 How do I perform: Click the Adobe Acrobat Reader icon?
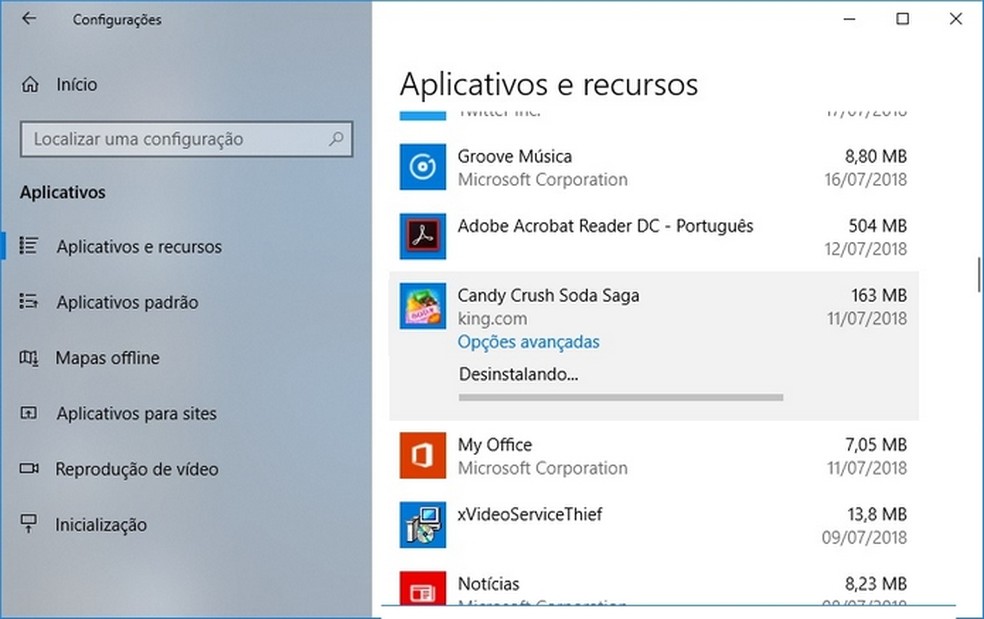[x=422, y=237]
